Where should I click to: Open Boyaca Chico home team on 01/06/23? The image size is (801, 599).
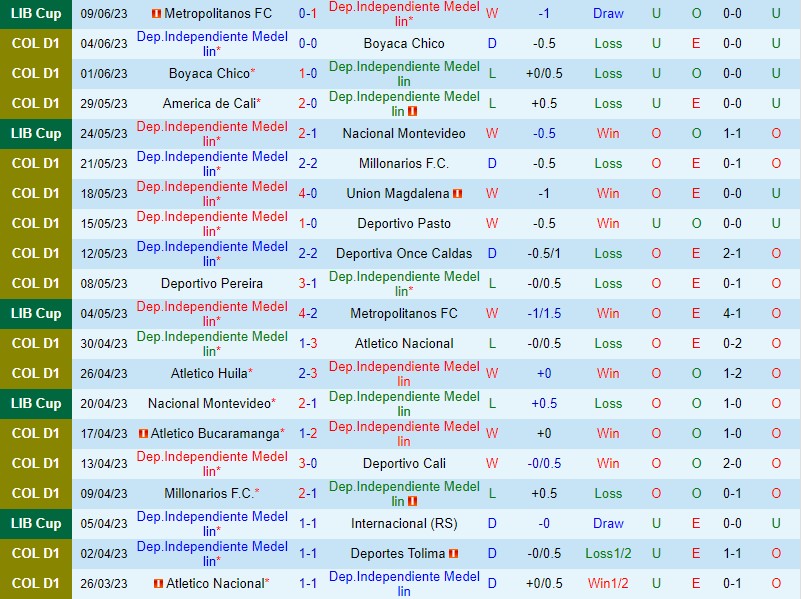(x=209, y=74)
